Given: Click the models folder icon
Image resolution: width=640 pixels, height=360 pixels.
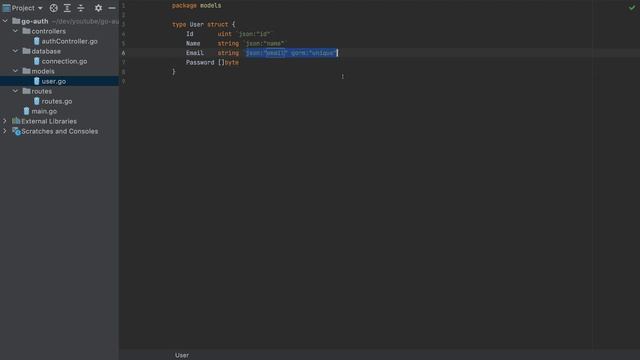Looking at the screenshot, I should click(26, 71).
